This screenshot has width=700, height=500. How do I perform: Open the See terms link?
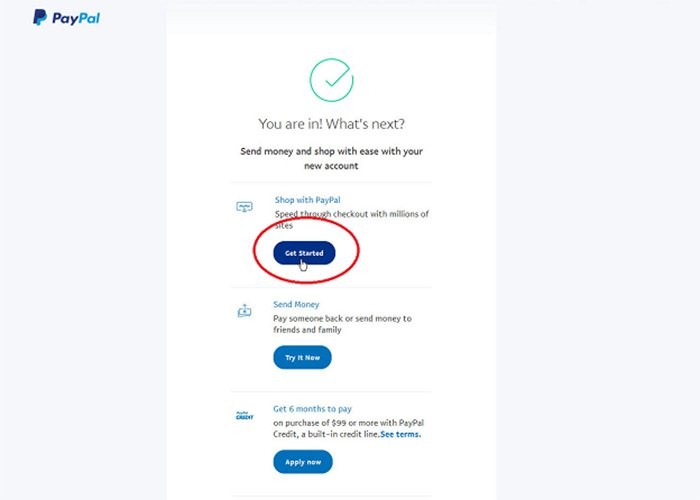400,434
